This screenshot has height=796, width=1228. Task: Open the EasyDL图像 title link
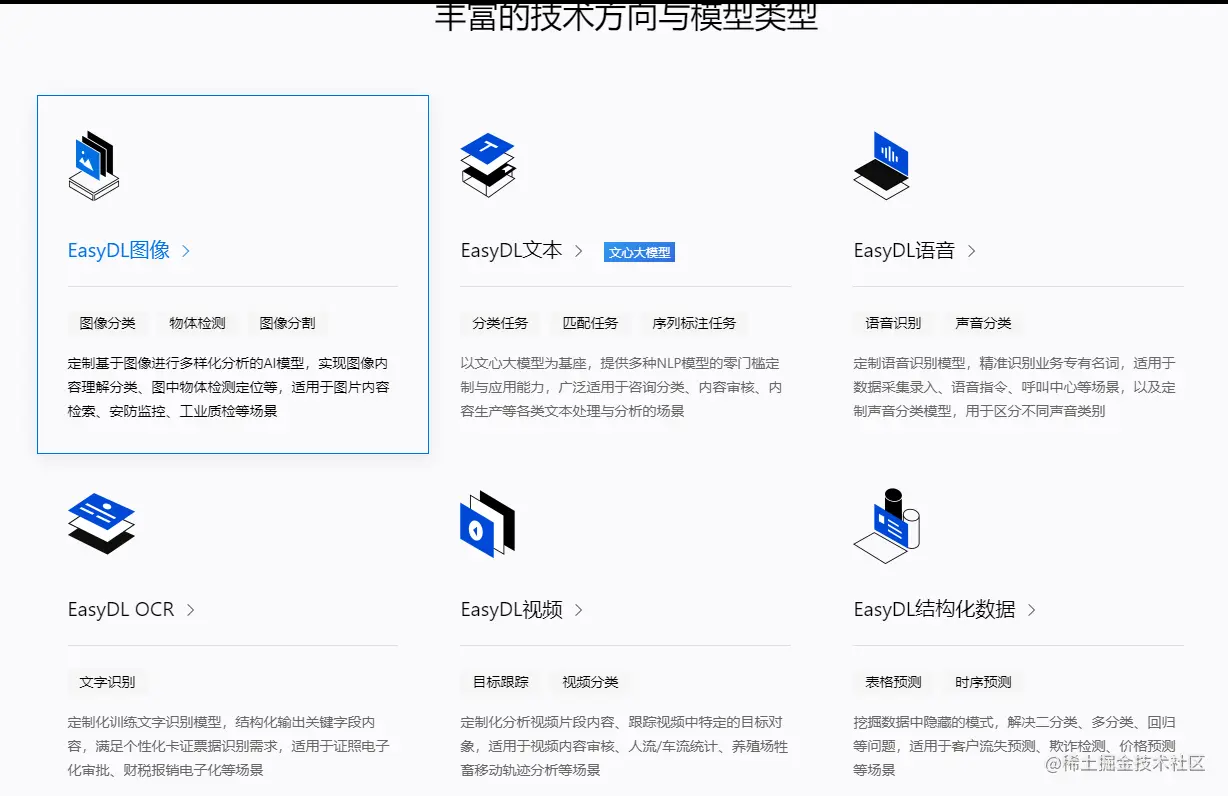coord(119,250)
